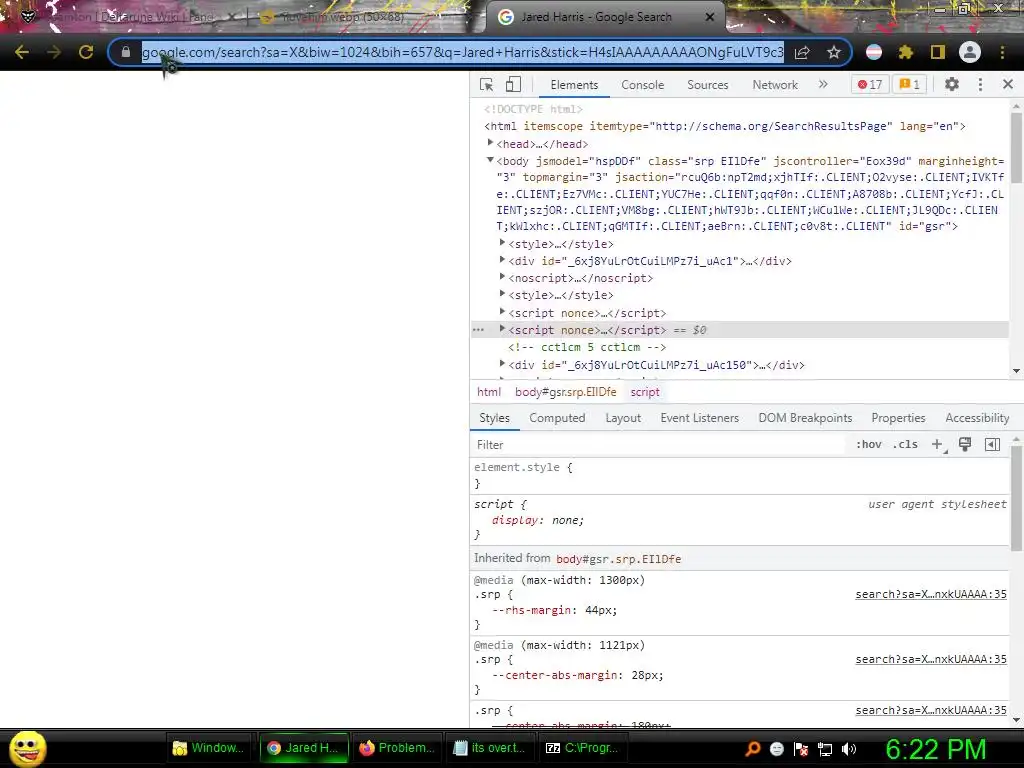The image size is (1024, 768).
Task: Expand the div _uAc1 node
Action: tap(502, 259)
